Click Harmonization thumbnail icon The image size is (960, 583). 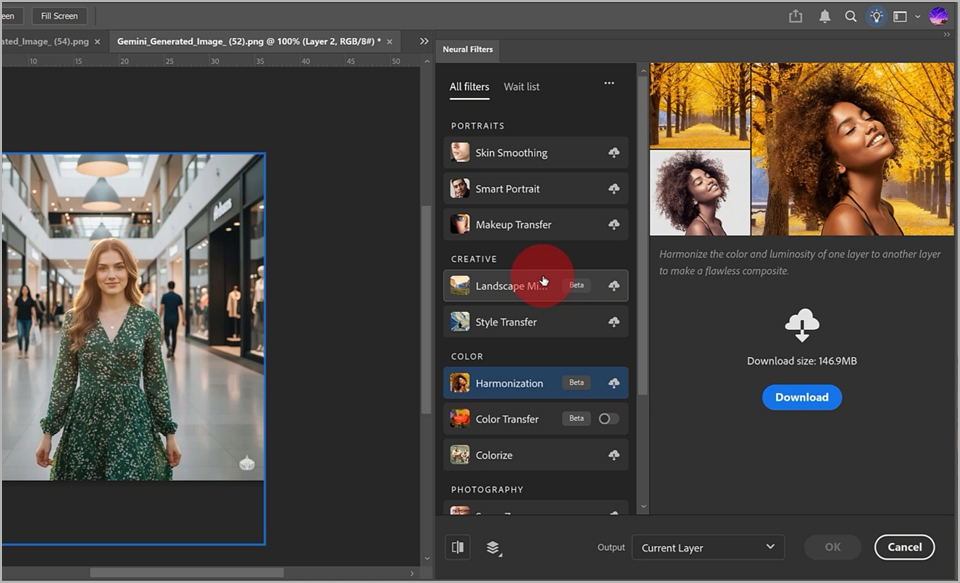460,383
